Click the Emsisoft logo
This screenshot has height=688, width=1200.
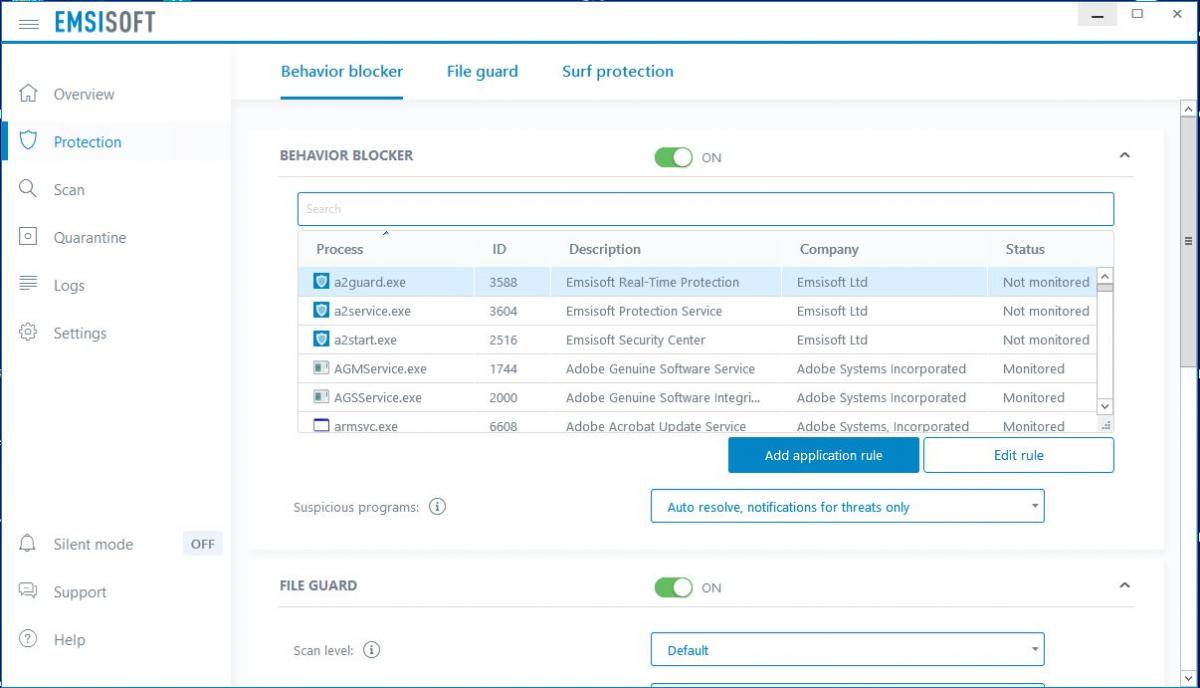click(x=105, y=22)
